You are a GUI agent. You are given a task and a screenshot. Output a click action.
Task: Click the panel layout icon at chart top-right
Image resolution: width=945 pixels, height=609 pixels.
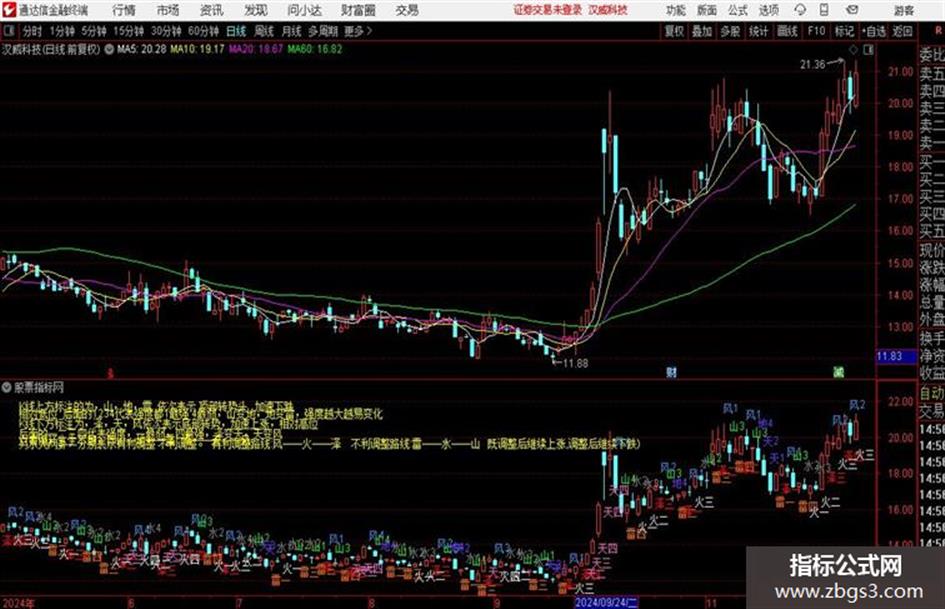tap(868, 50)
